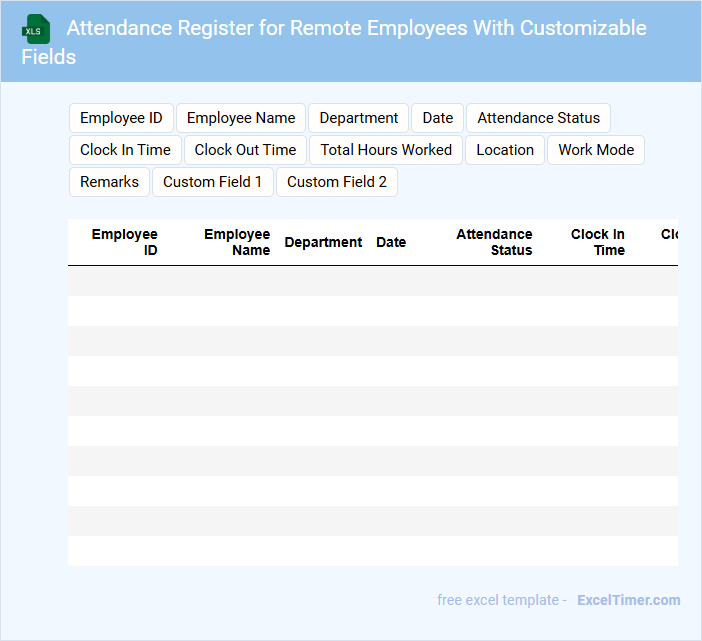Select the Employee Name field tag
702x641 pixels.
[241, 118]
